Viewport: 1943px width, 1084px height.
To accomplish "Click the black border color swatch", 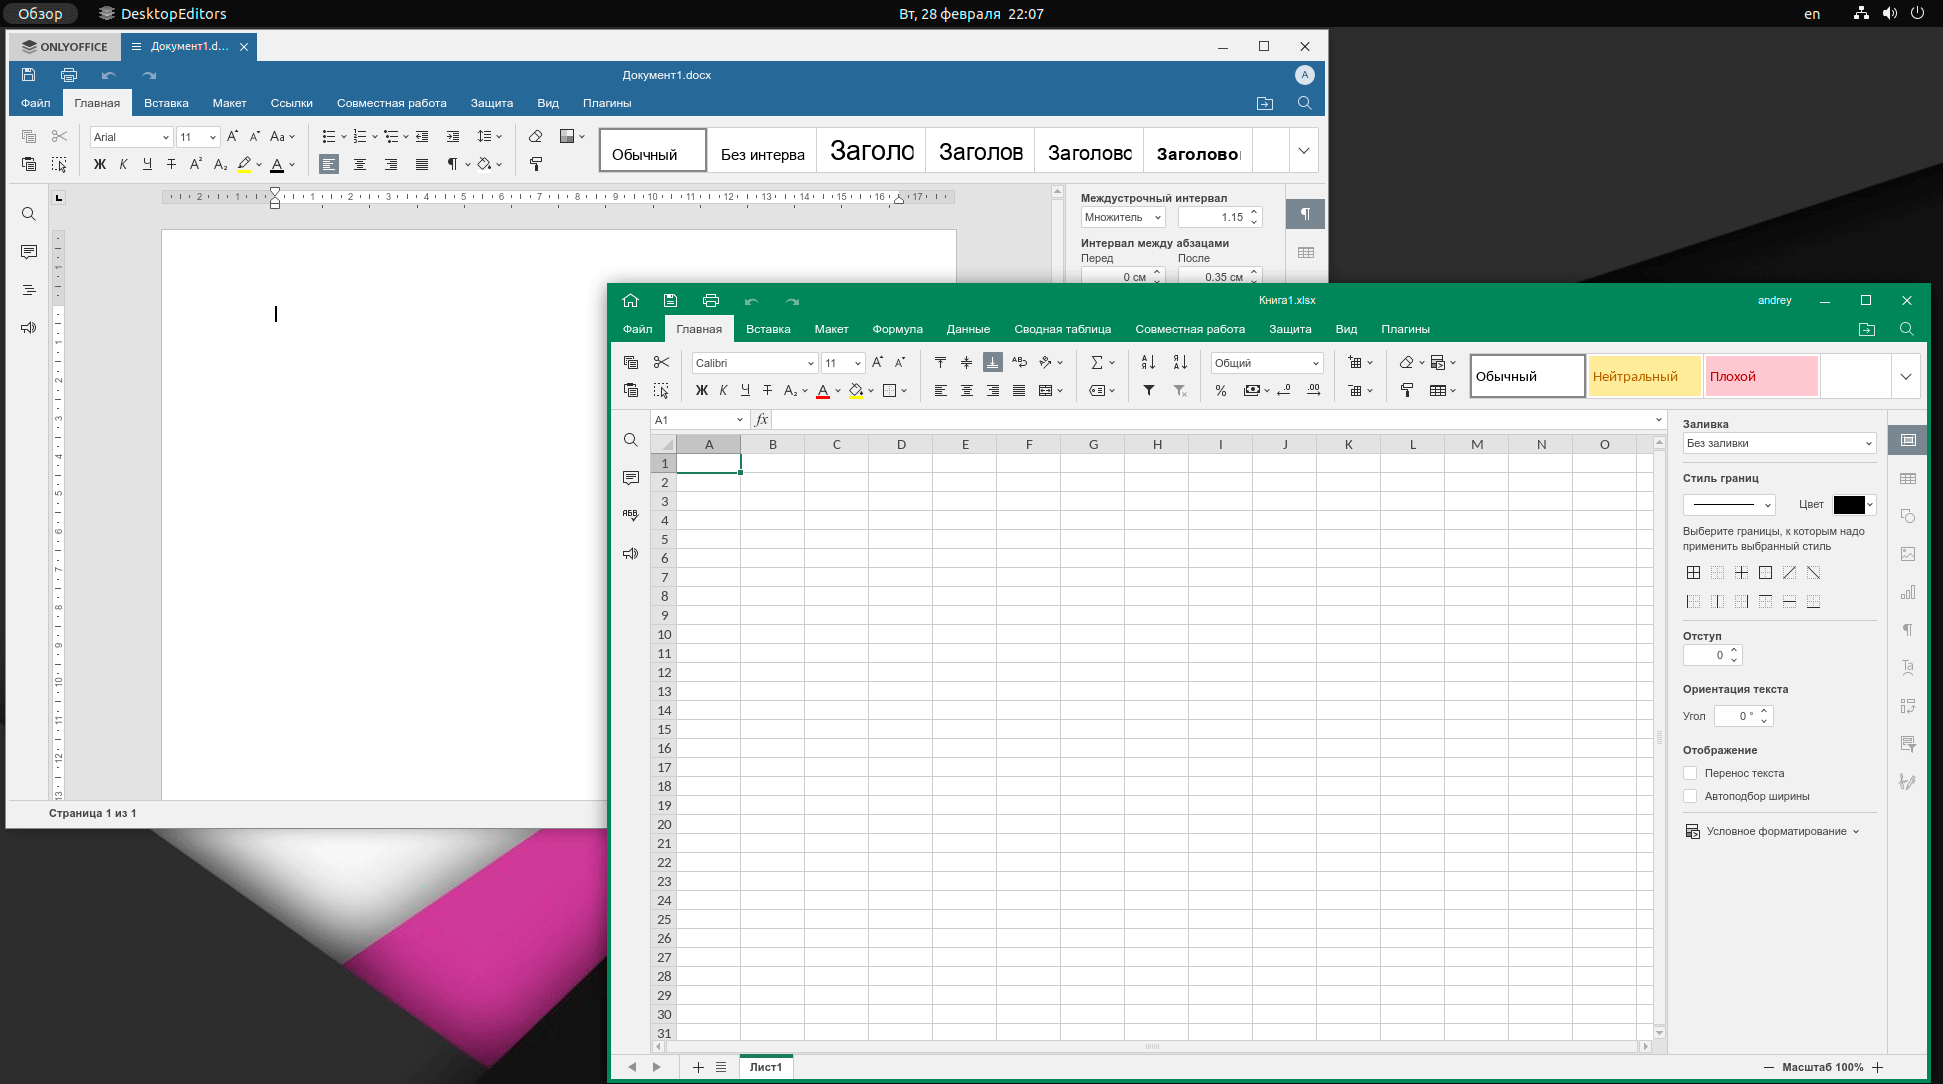I will [x=1848, y=505].
